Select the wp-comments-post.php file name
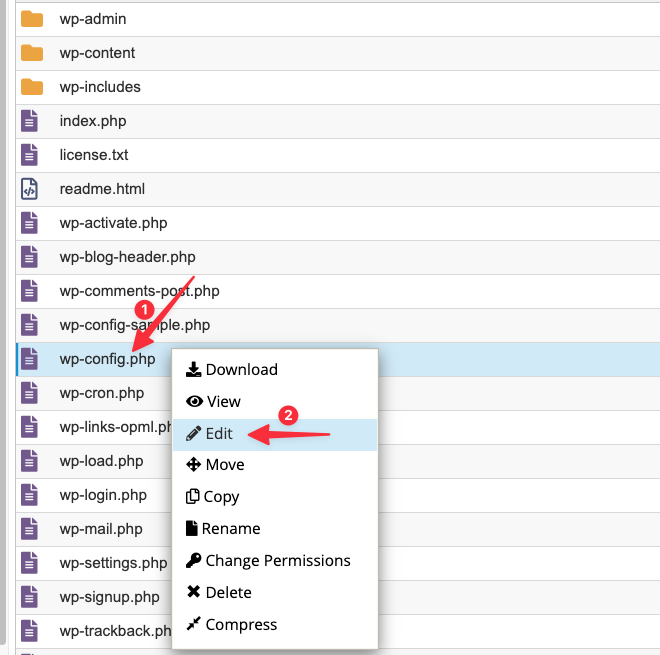The width and height of the screenshot is (660, 655). tap(140, 292)
